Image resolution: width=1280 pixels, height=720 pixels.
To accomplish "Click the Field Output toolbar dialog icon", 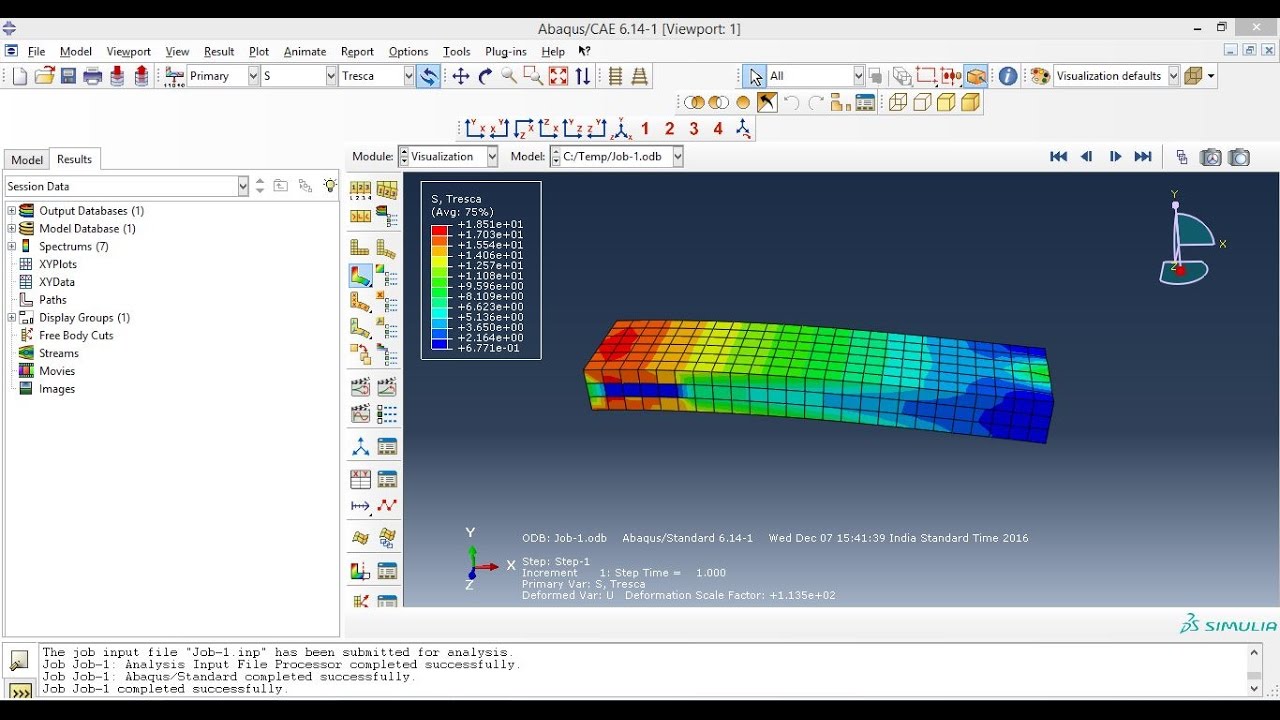I will 174,76.
